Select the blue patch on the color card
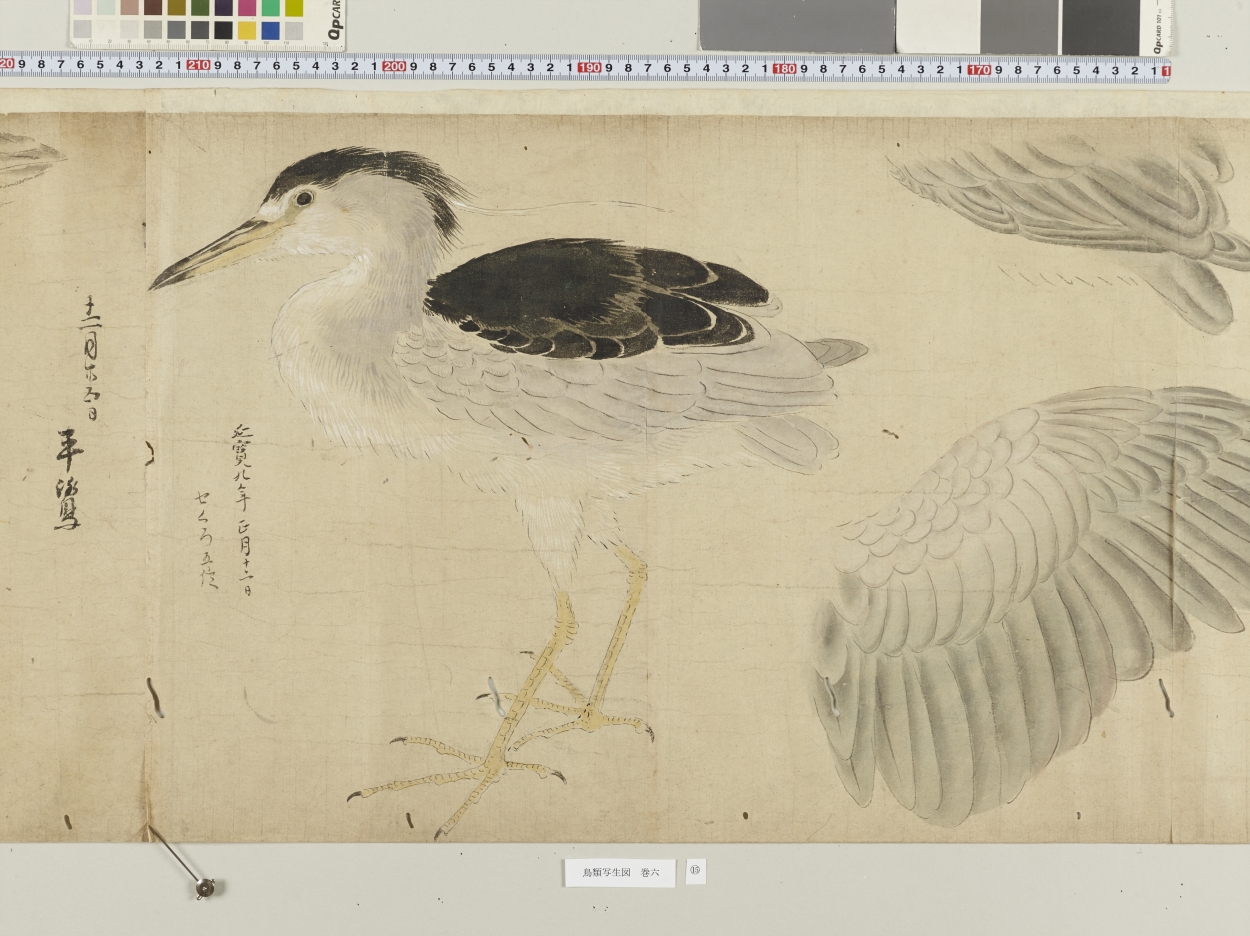This screenshot has height=936, width=1250. pyautogui.click(x=270, y=30)
